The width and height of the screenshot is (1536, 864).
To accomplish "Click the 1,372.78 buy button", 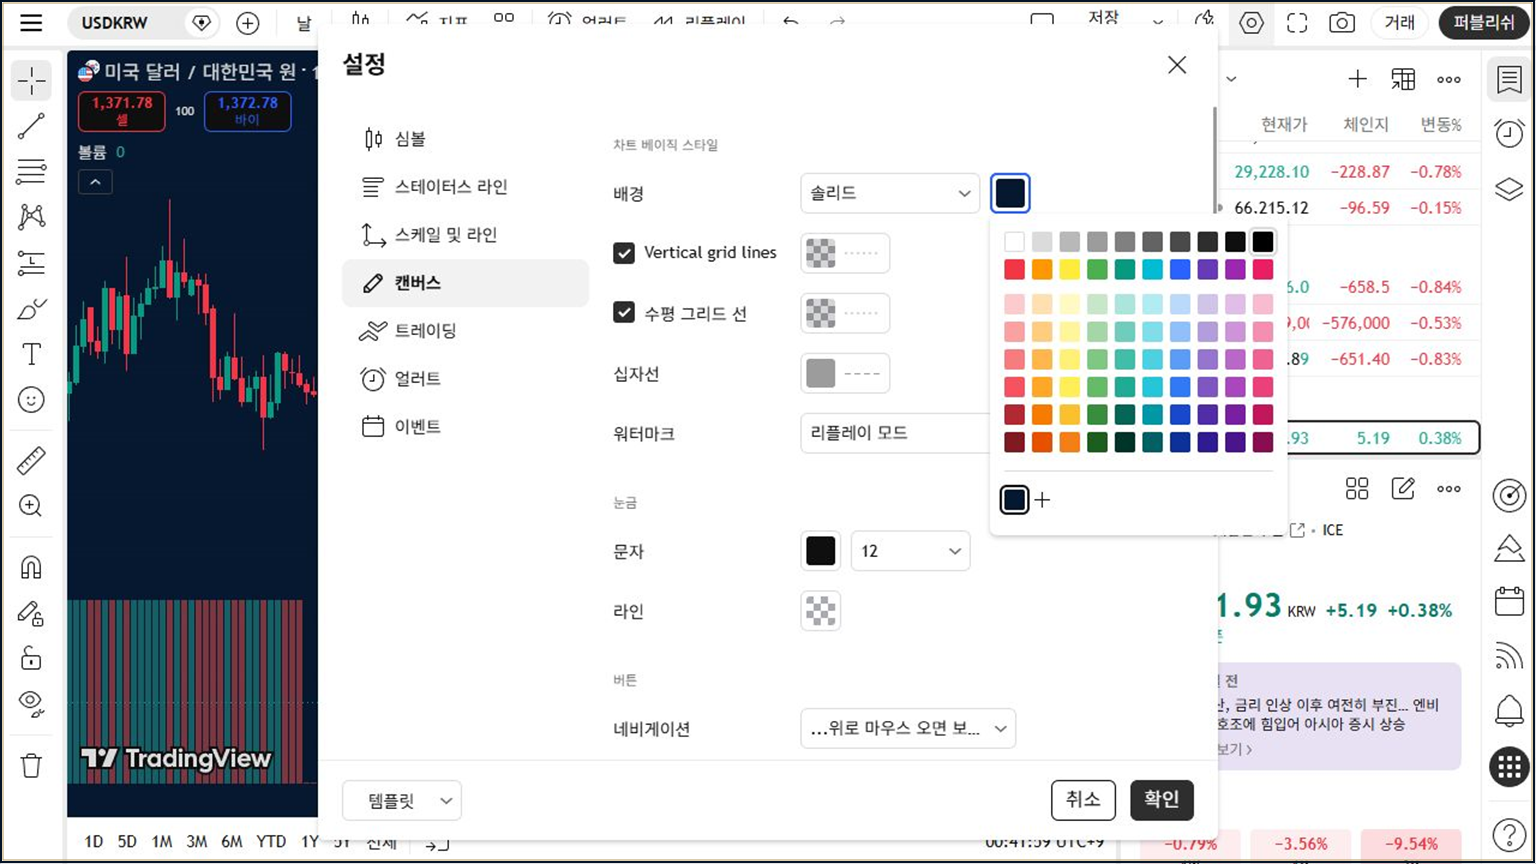I will click(248, 111).
